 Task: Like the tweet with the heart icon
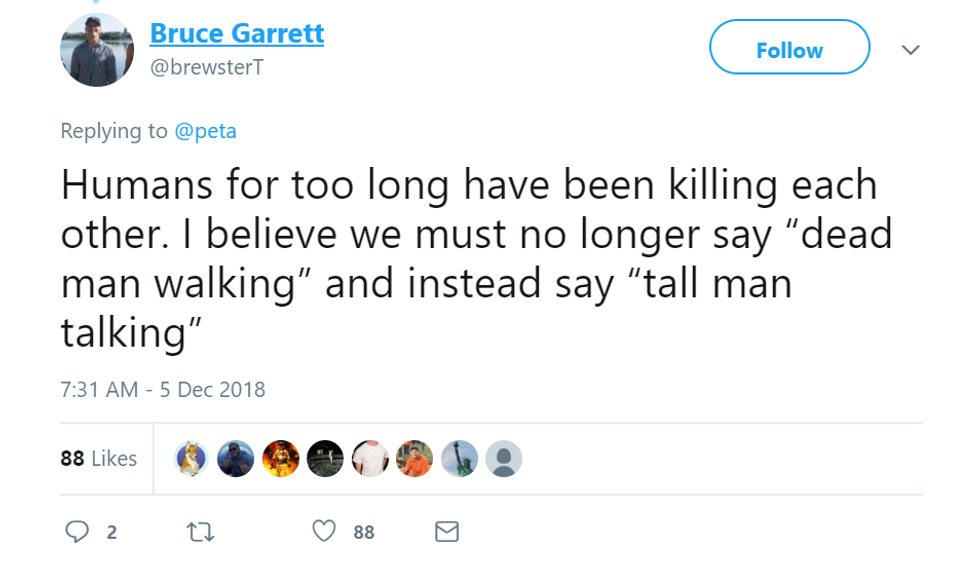pyautogui.click(x=324, y=532)
